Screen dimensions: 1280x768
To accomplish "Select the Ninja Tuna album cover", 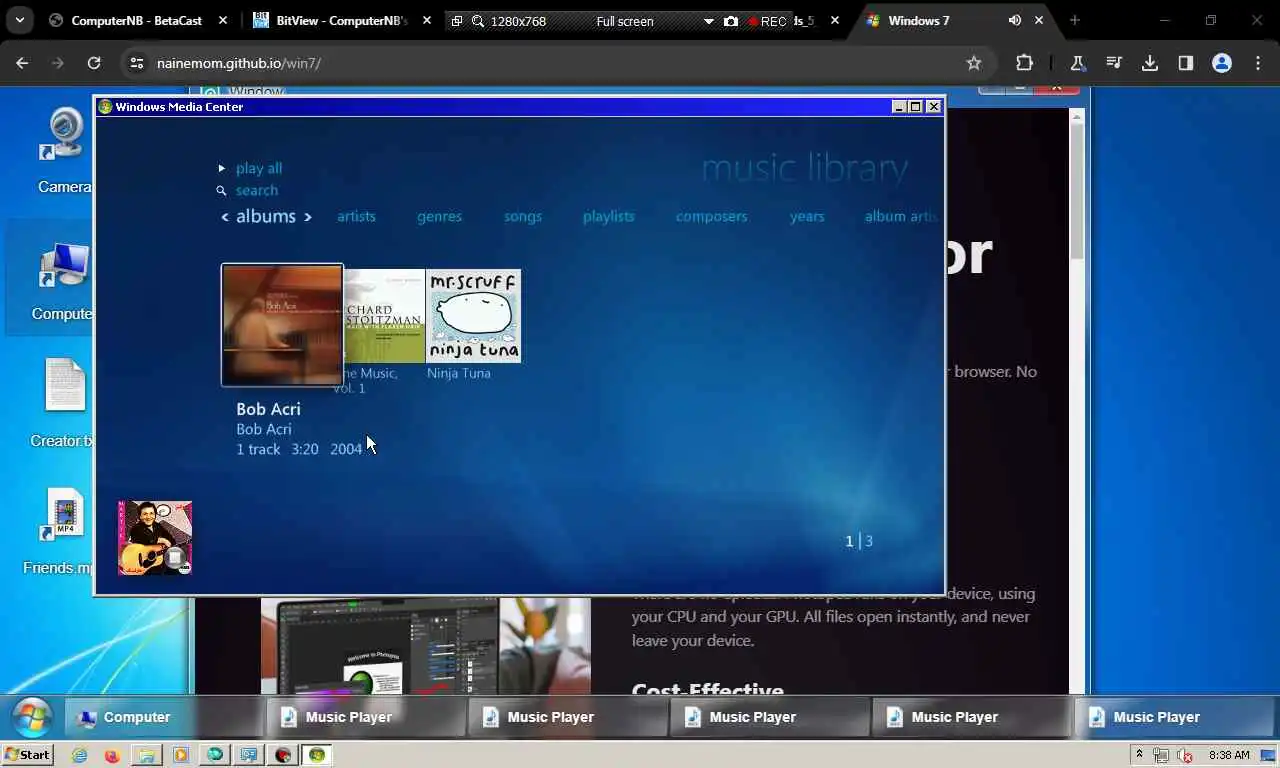I will coord(474,316).
